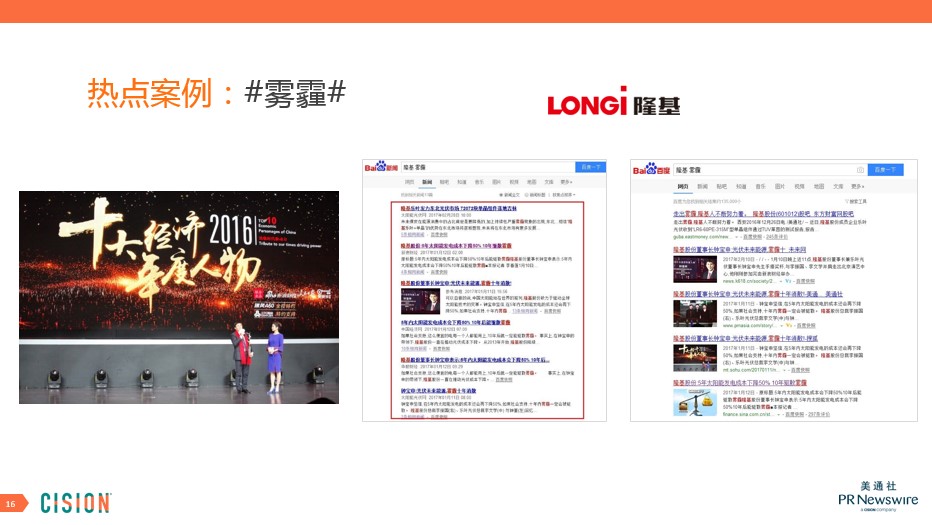
Task: Click the CISION logo at bottom left
Action: click(75, 503)
